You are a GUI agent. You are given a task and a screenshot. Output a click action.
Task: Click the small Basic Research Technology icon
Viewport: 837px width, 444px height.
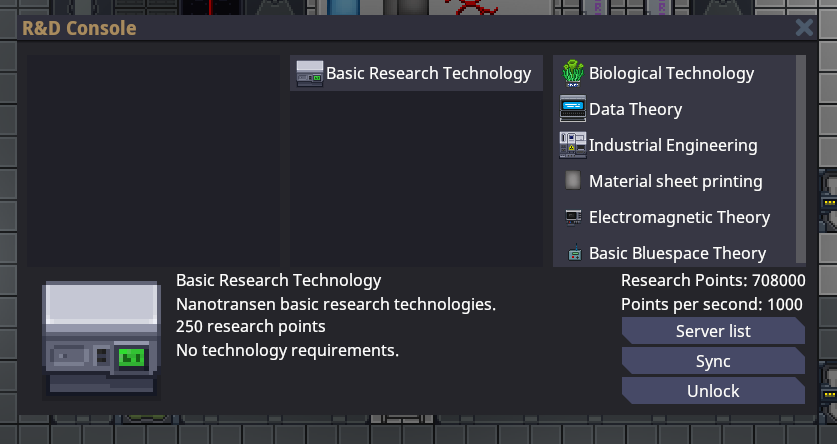point(310,73)
